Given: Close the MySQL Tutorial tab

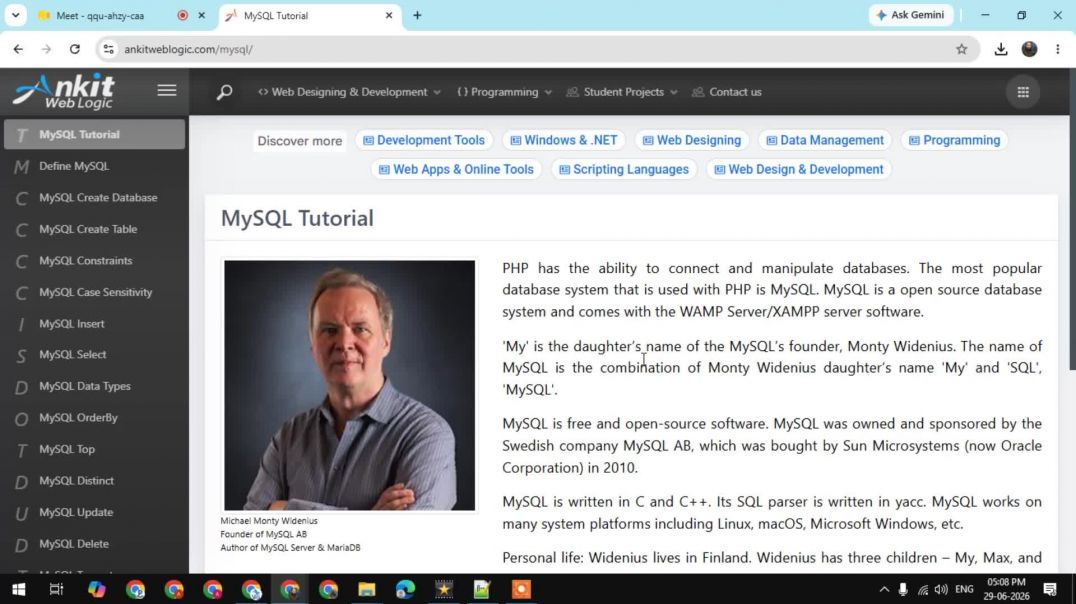Looking at the screenshot, I should 389,15.
